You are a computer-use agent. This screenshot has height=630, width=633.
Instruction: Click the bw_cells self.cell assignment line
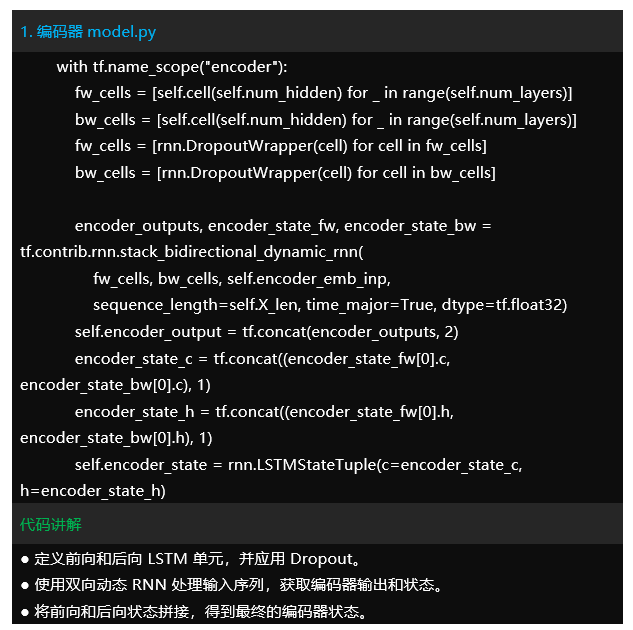click(325, 120)
